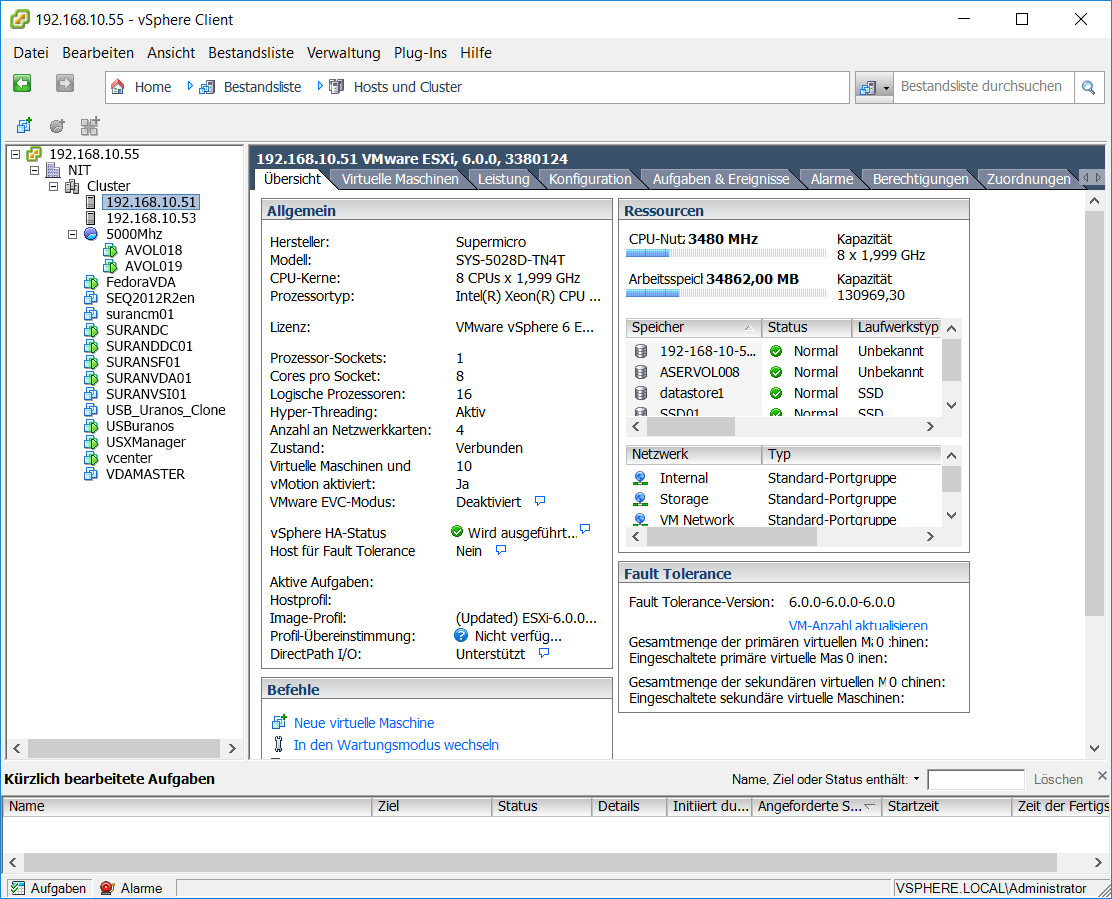
Task: Select the vcenter virtual machine
Action: 129,458
